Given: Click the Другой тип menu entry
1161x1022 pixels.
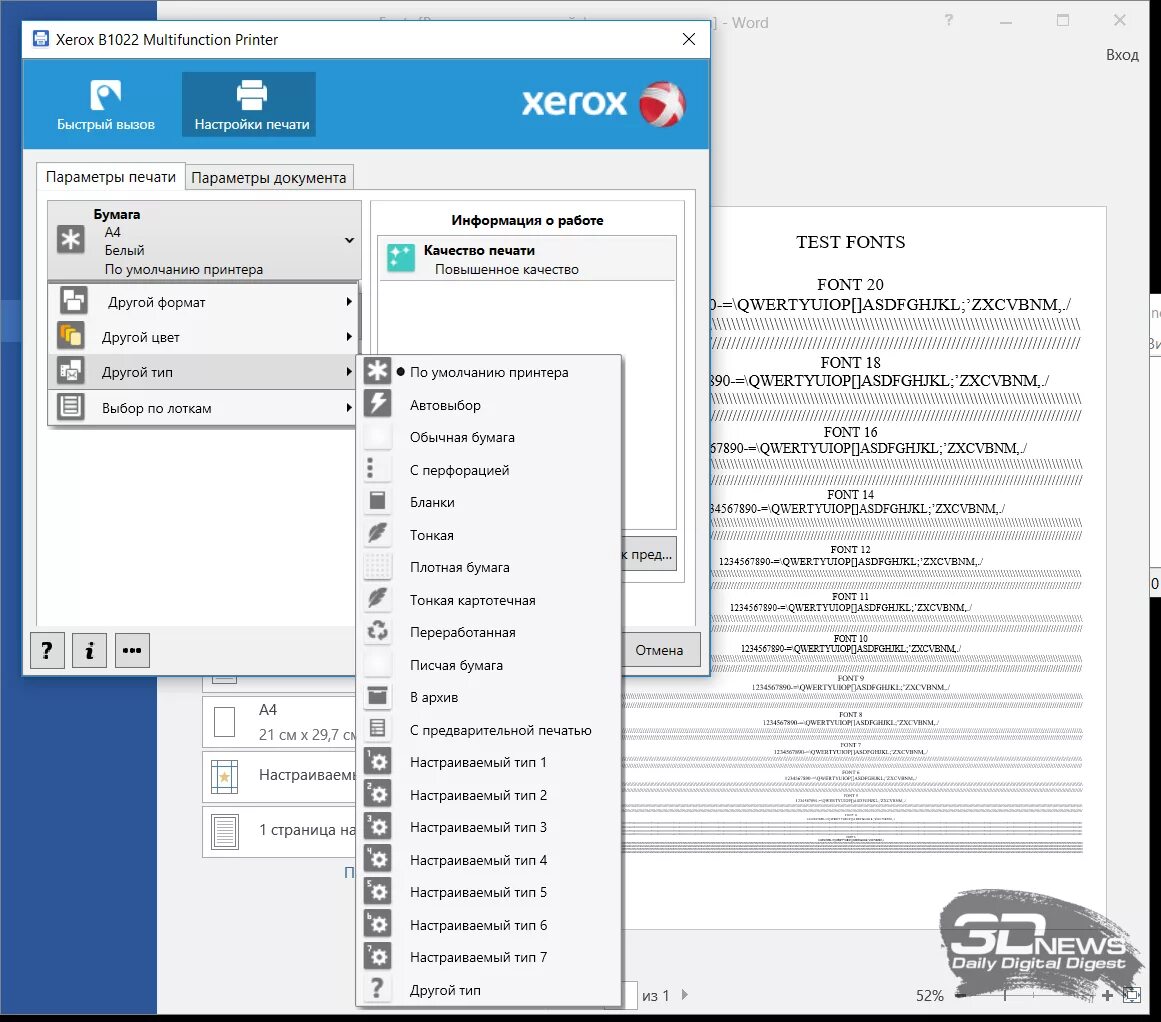Looking at the screenshot, I should (x=204, y=372).
